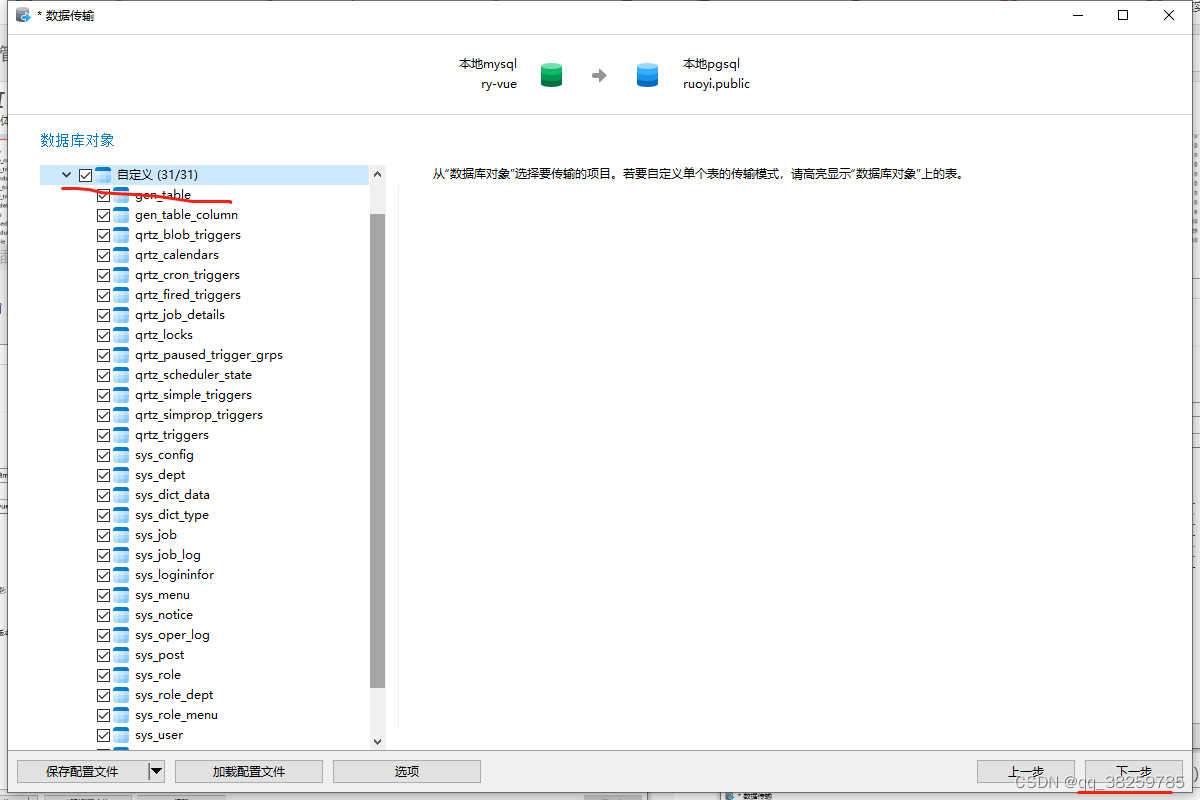Click the green MySQL source database icon

click(x=551, y=75)
